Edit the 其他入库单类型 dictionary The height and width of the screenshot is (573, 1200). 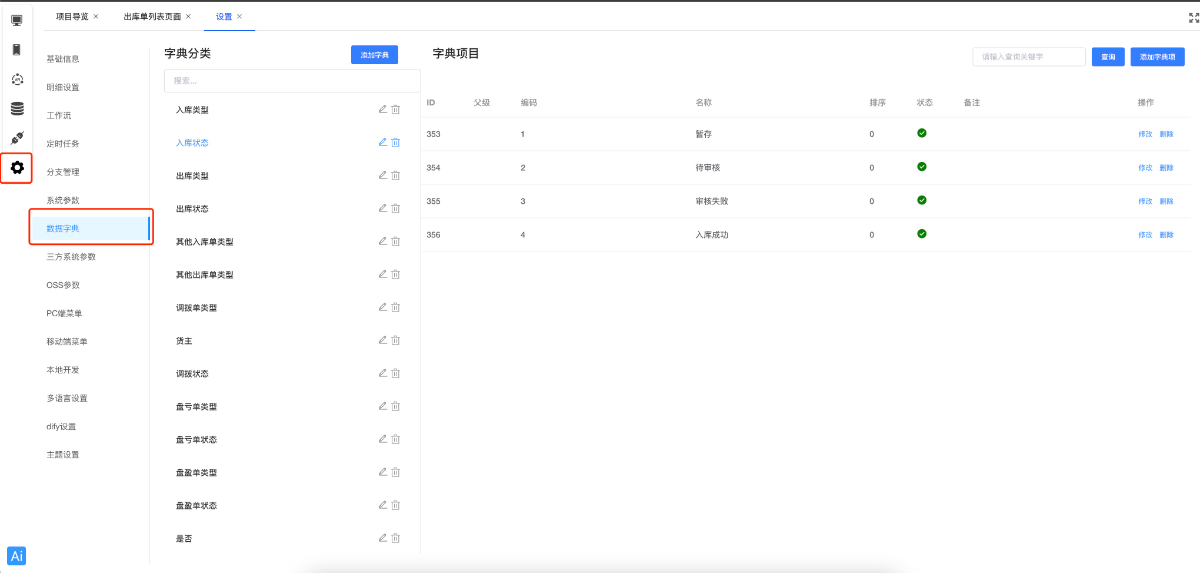tap(383, 241)
